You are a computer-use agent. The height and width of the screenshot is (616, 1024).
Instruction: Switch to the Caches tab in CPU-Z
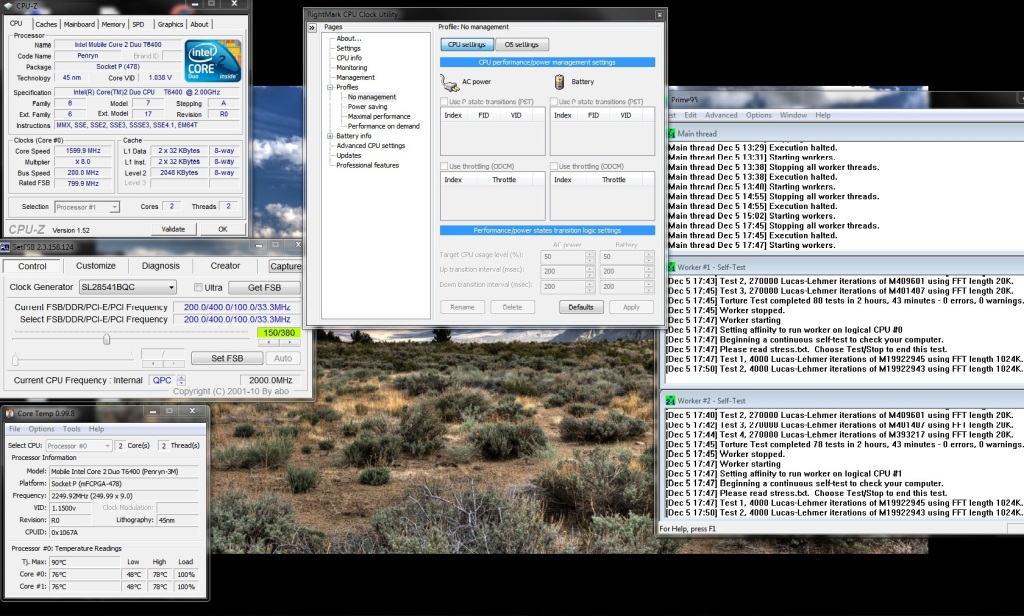click(x=46, y=24)
